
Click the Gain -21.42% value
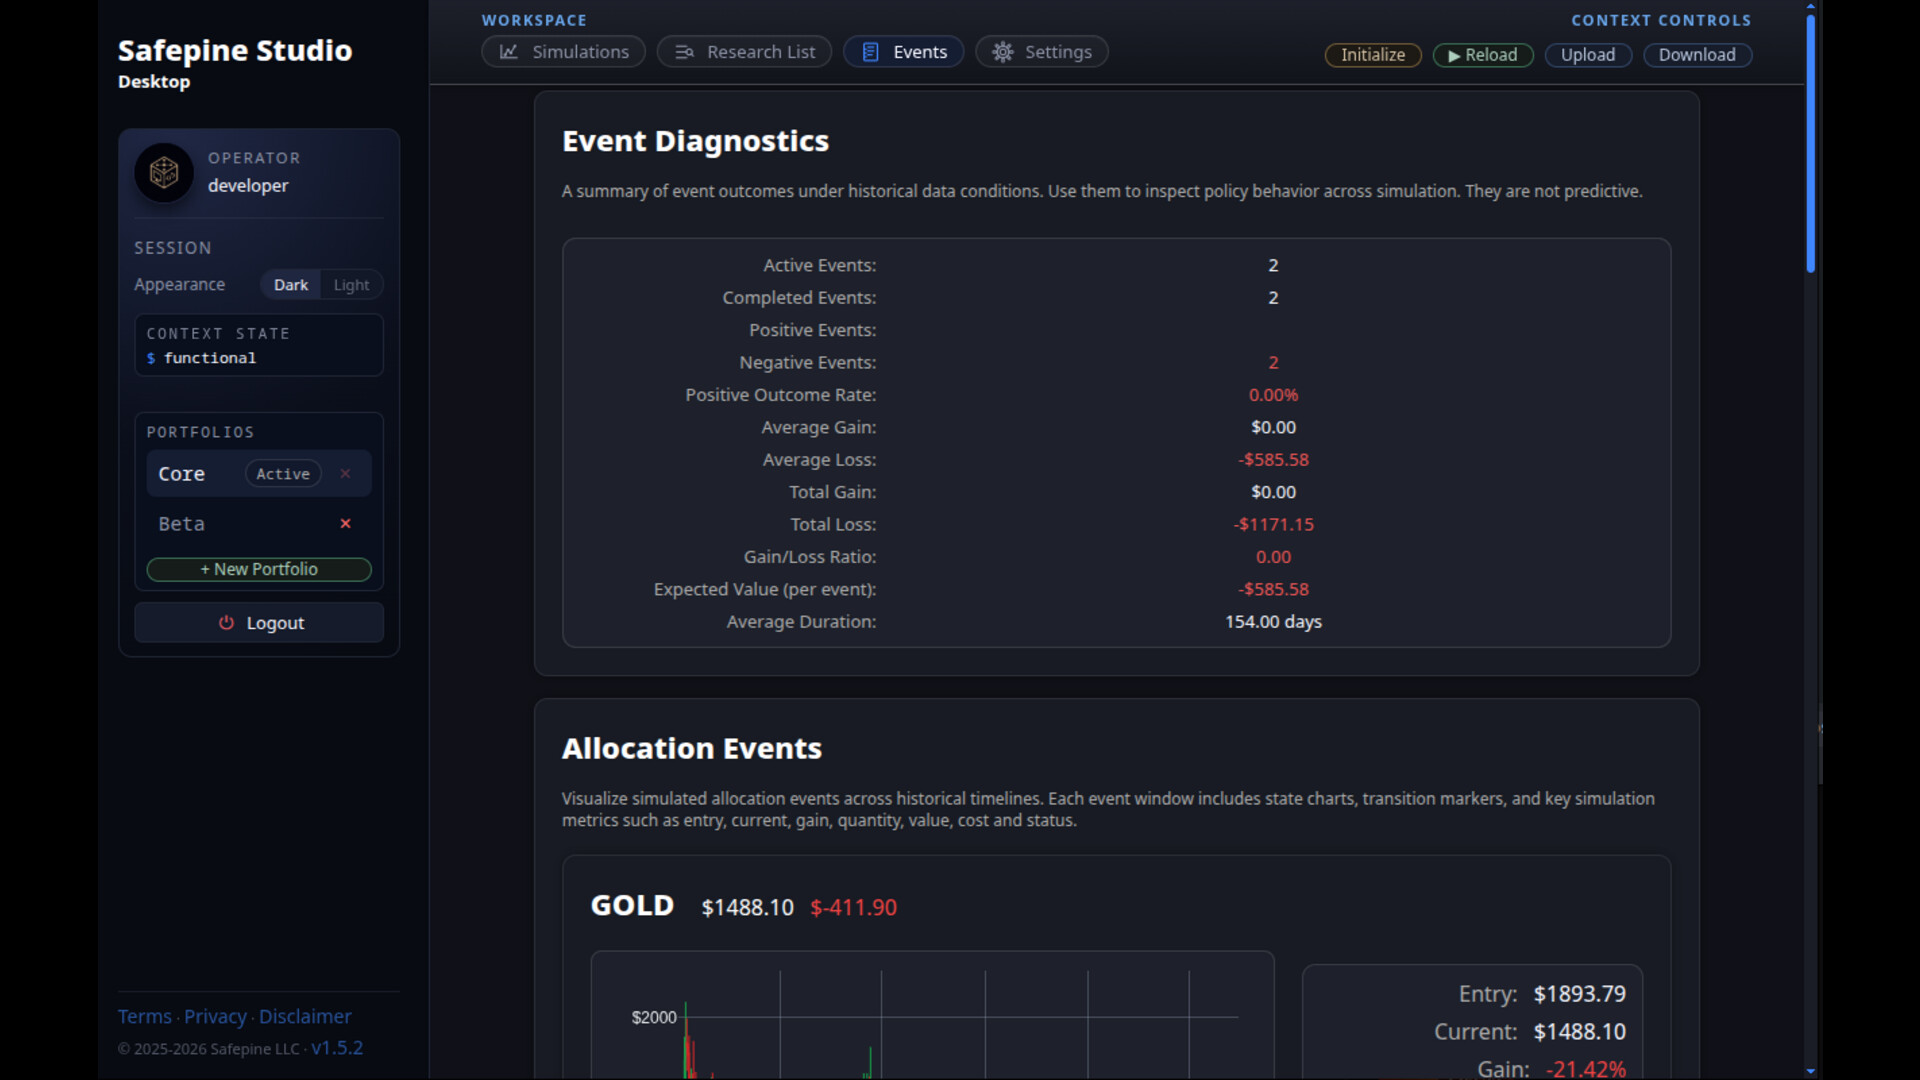tap(1586, 1068)
